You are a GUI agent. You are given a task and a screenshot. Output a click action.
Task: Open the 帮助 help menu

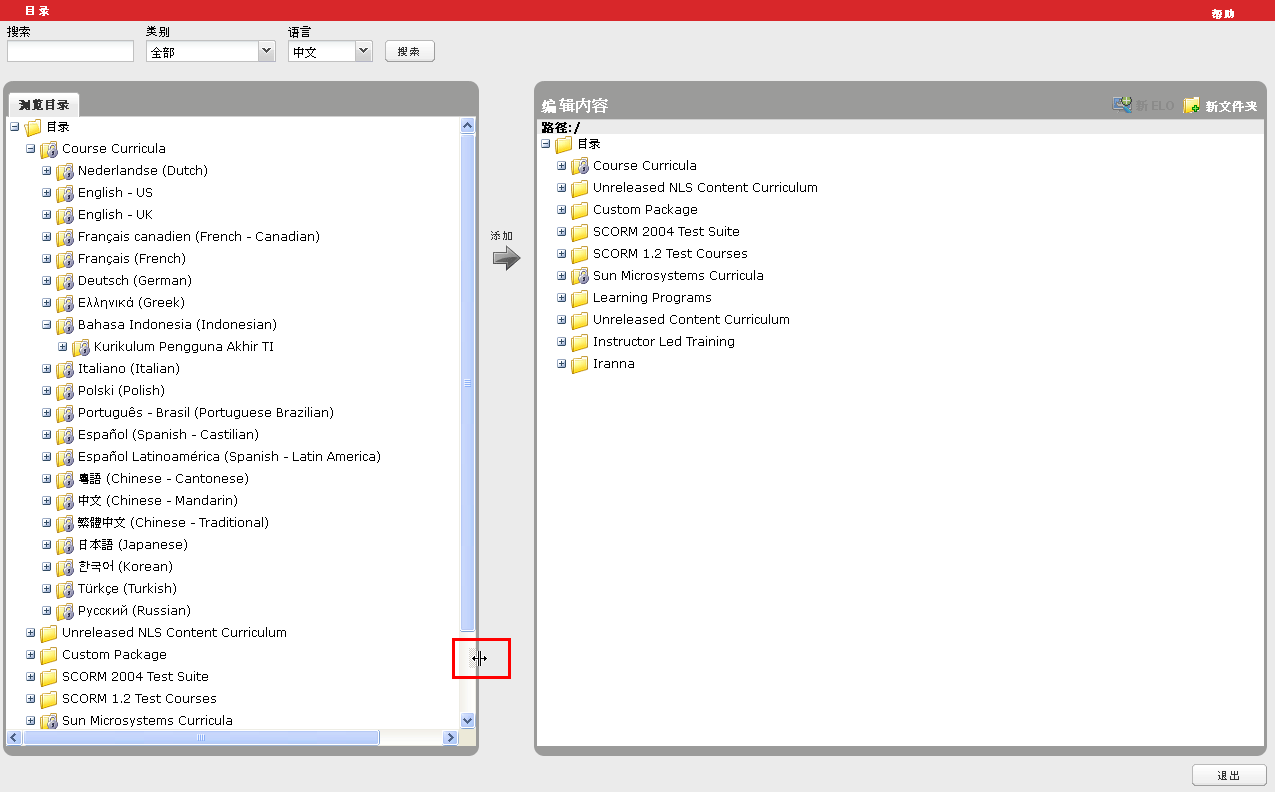click(1222, 14)
